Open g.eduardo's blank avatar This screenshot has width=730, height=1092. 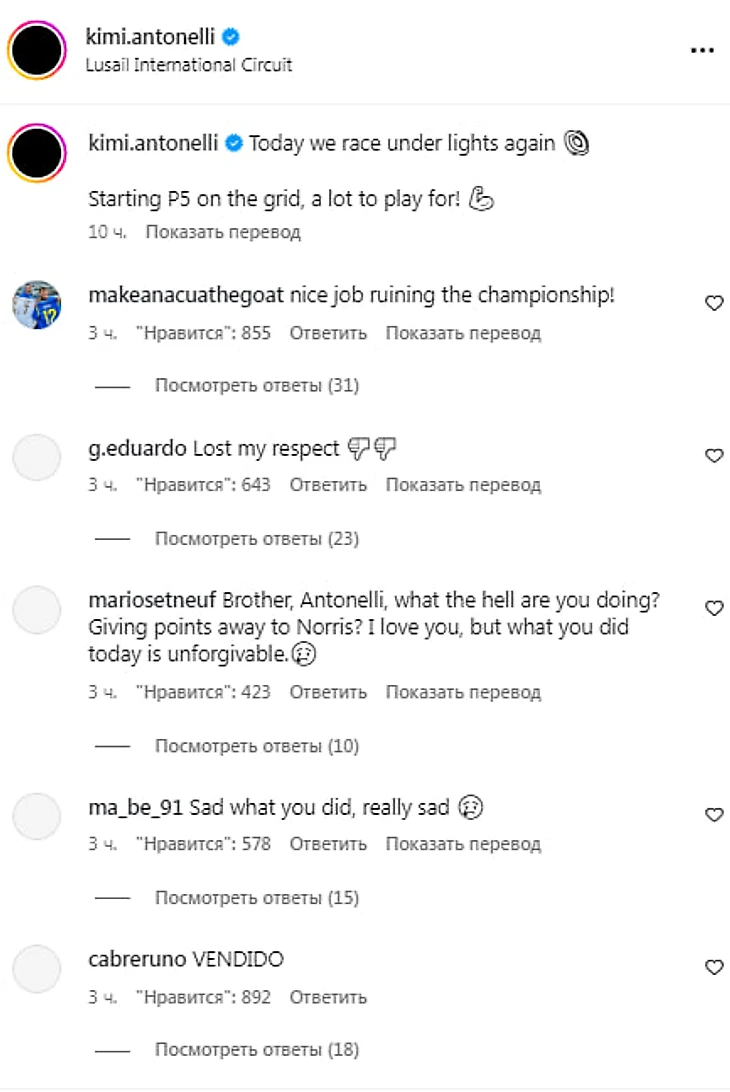[37, 457]
